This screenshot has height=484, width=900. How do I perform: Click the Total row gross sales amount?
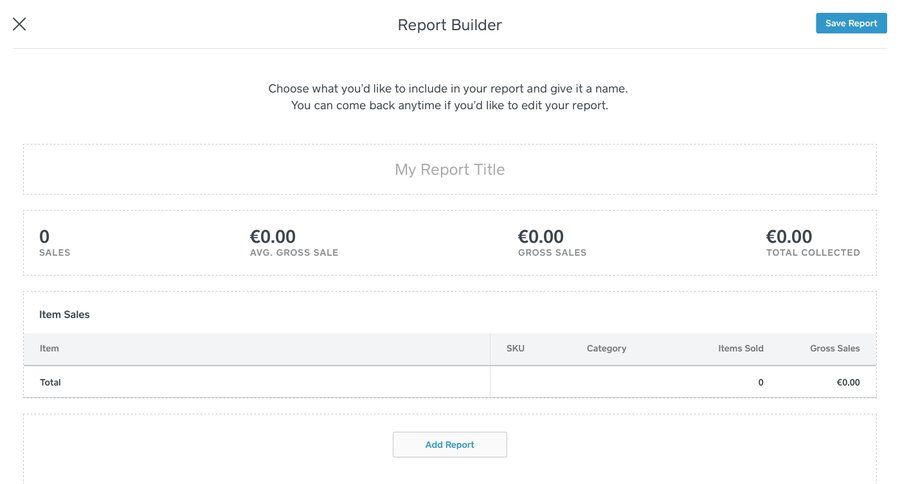click(847, 383)
